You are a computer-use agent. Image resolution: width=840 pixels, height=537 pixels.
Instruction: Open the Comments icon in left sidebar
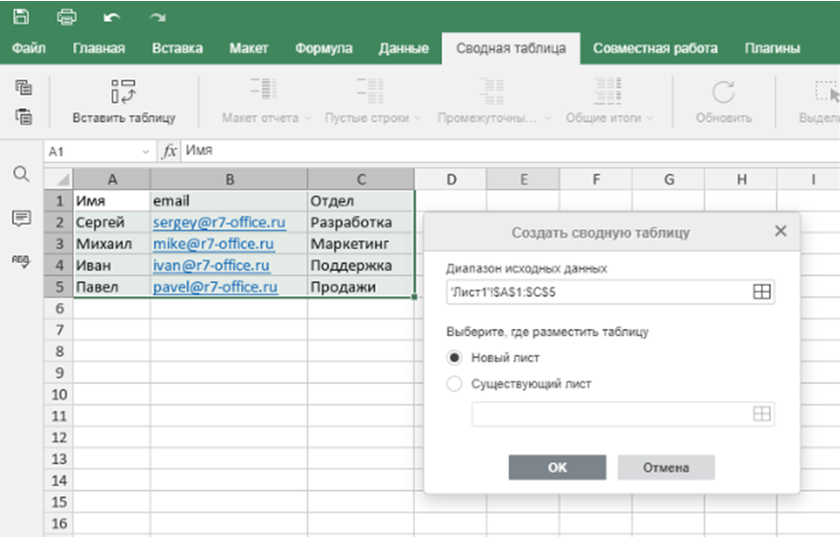click(21, 217)
